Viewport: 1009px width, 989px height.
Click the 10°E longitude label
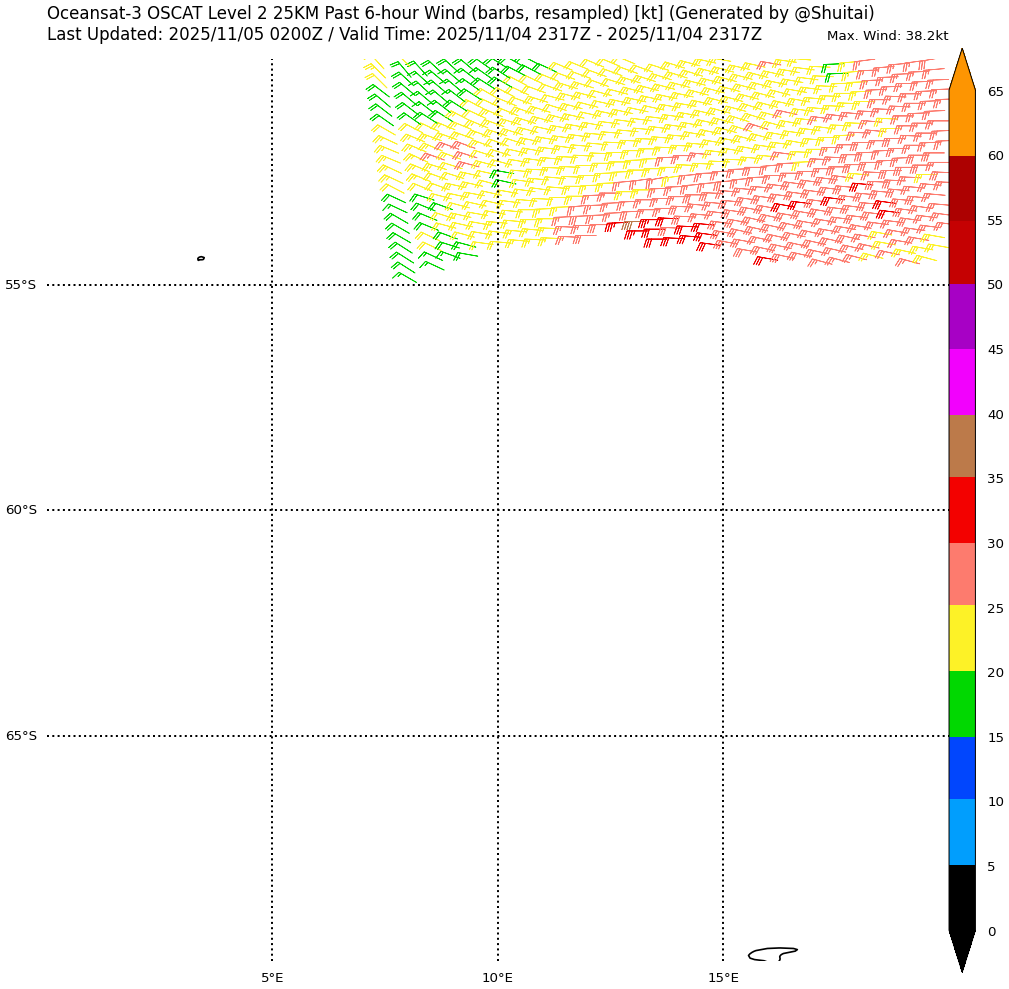(497, 977)
